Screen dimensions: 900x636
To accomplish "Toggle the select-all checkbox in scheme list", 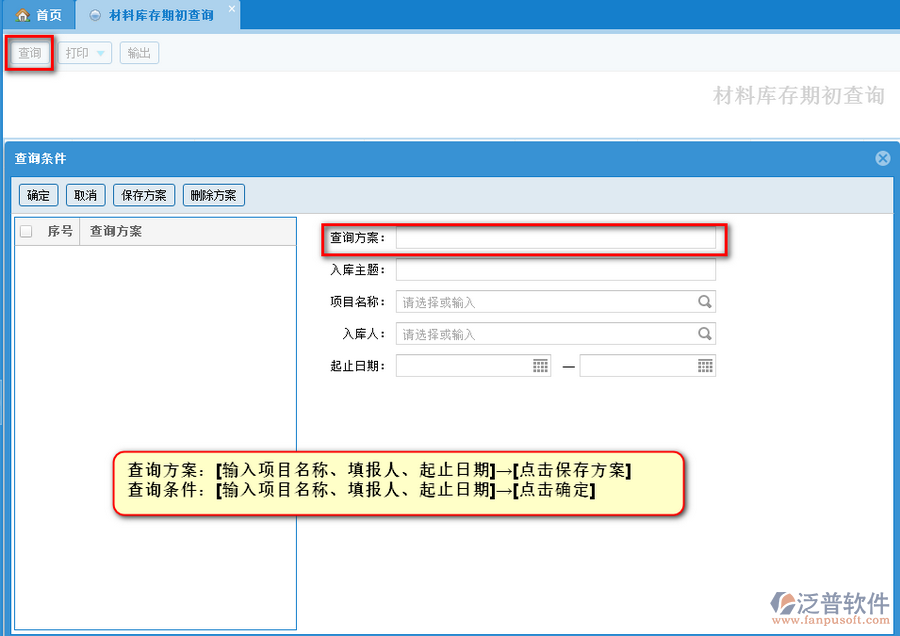I will pos(26,231).
